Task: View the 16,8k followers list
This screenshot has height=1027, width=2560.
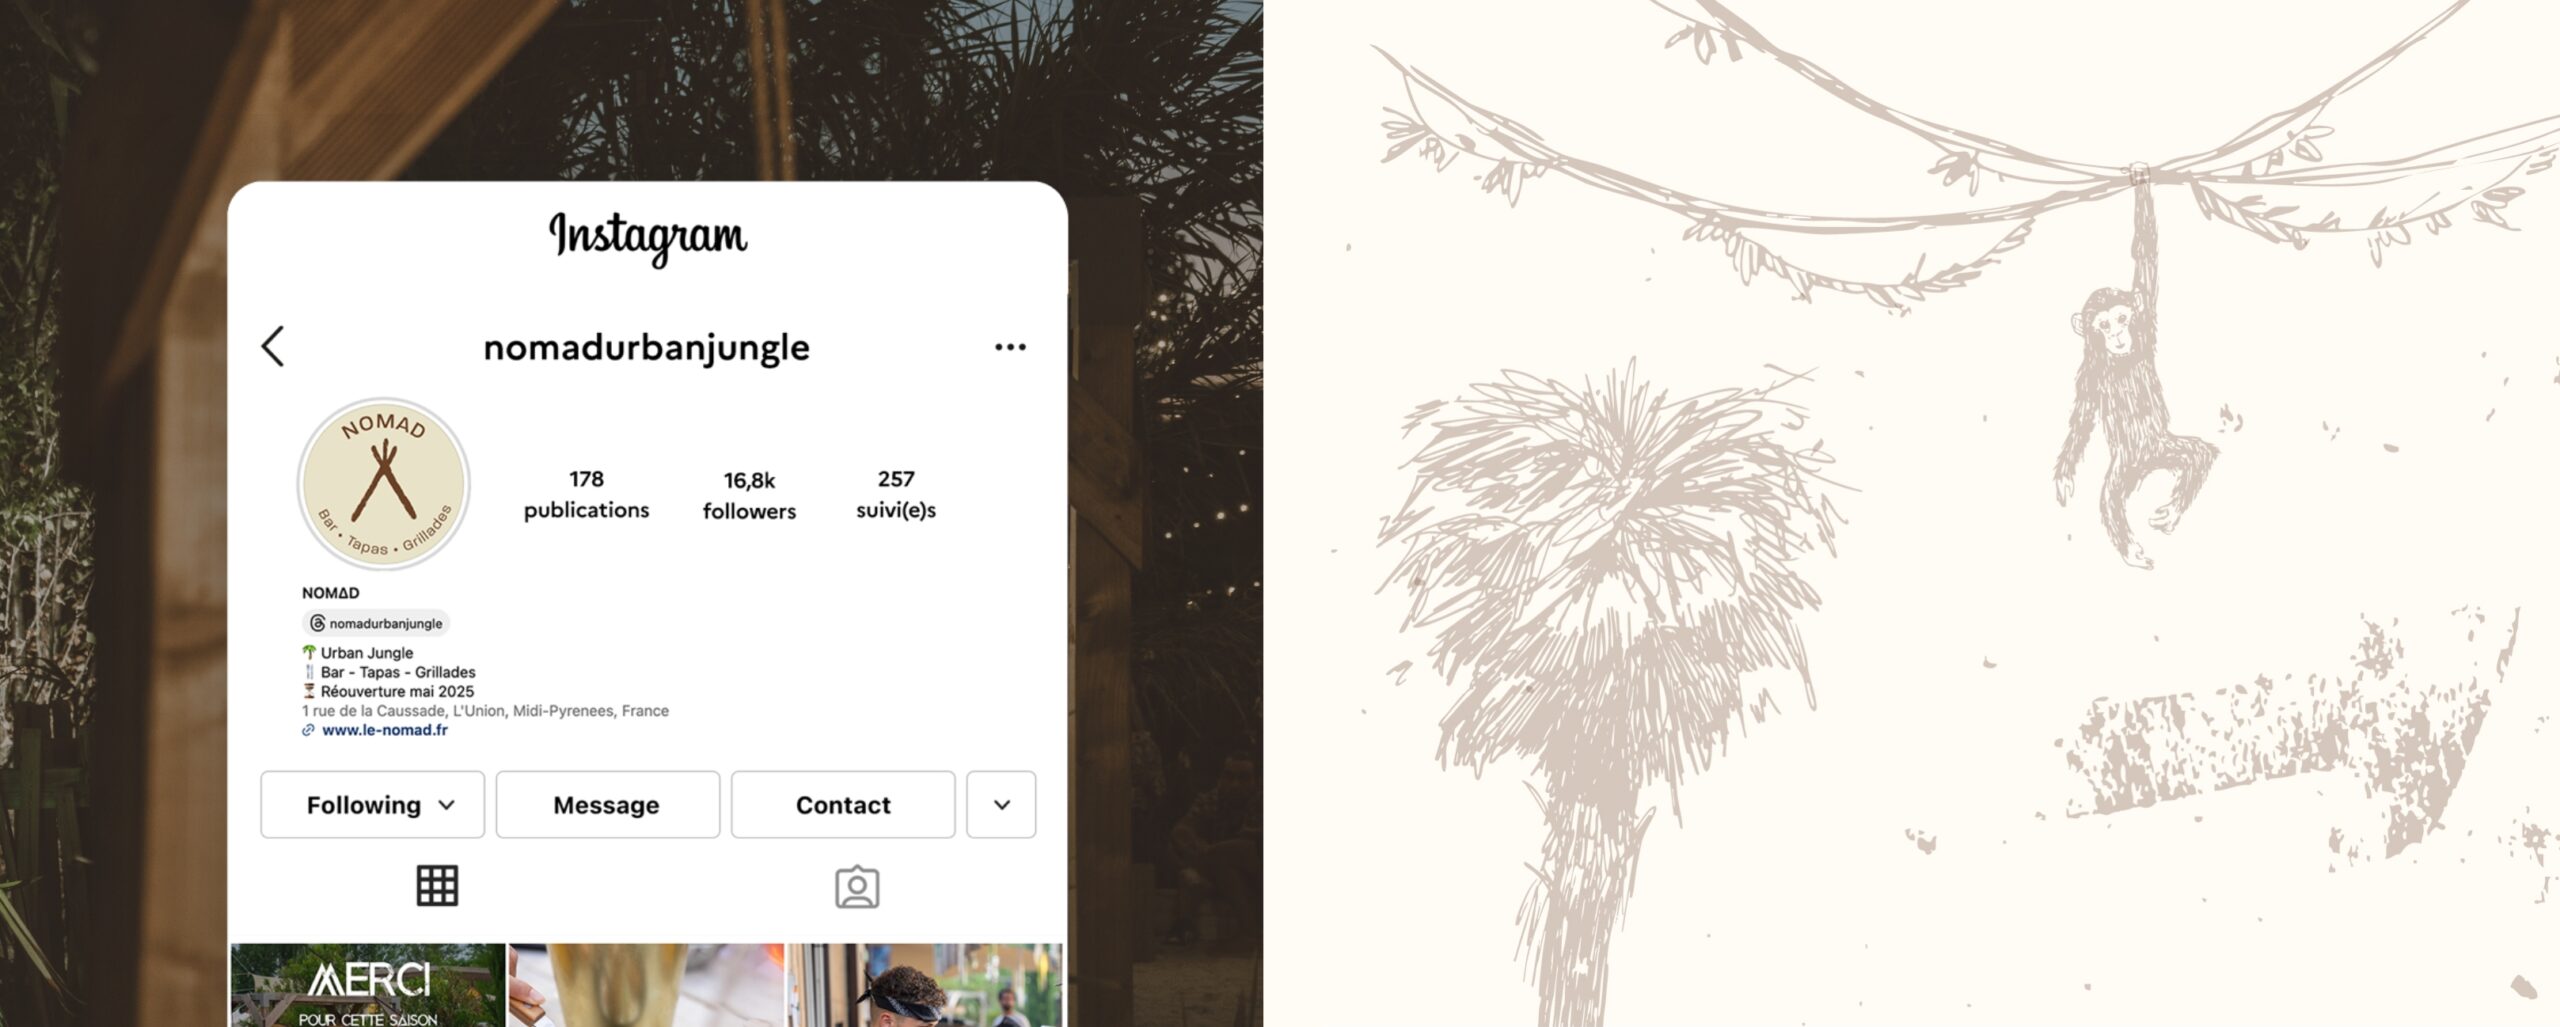Action: click(x=749, y=496)
